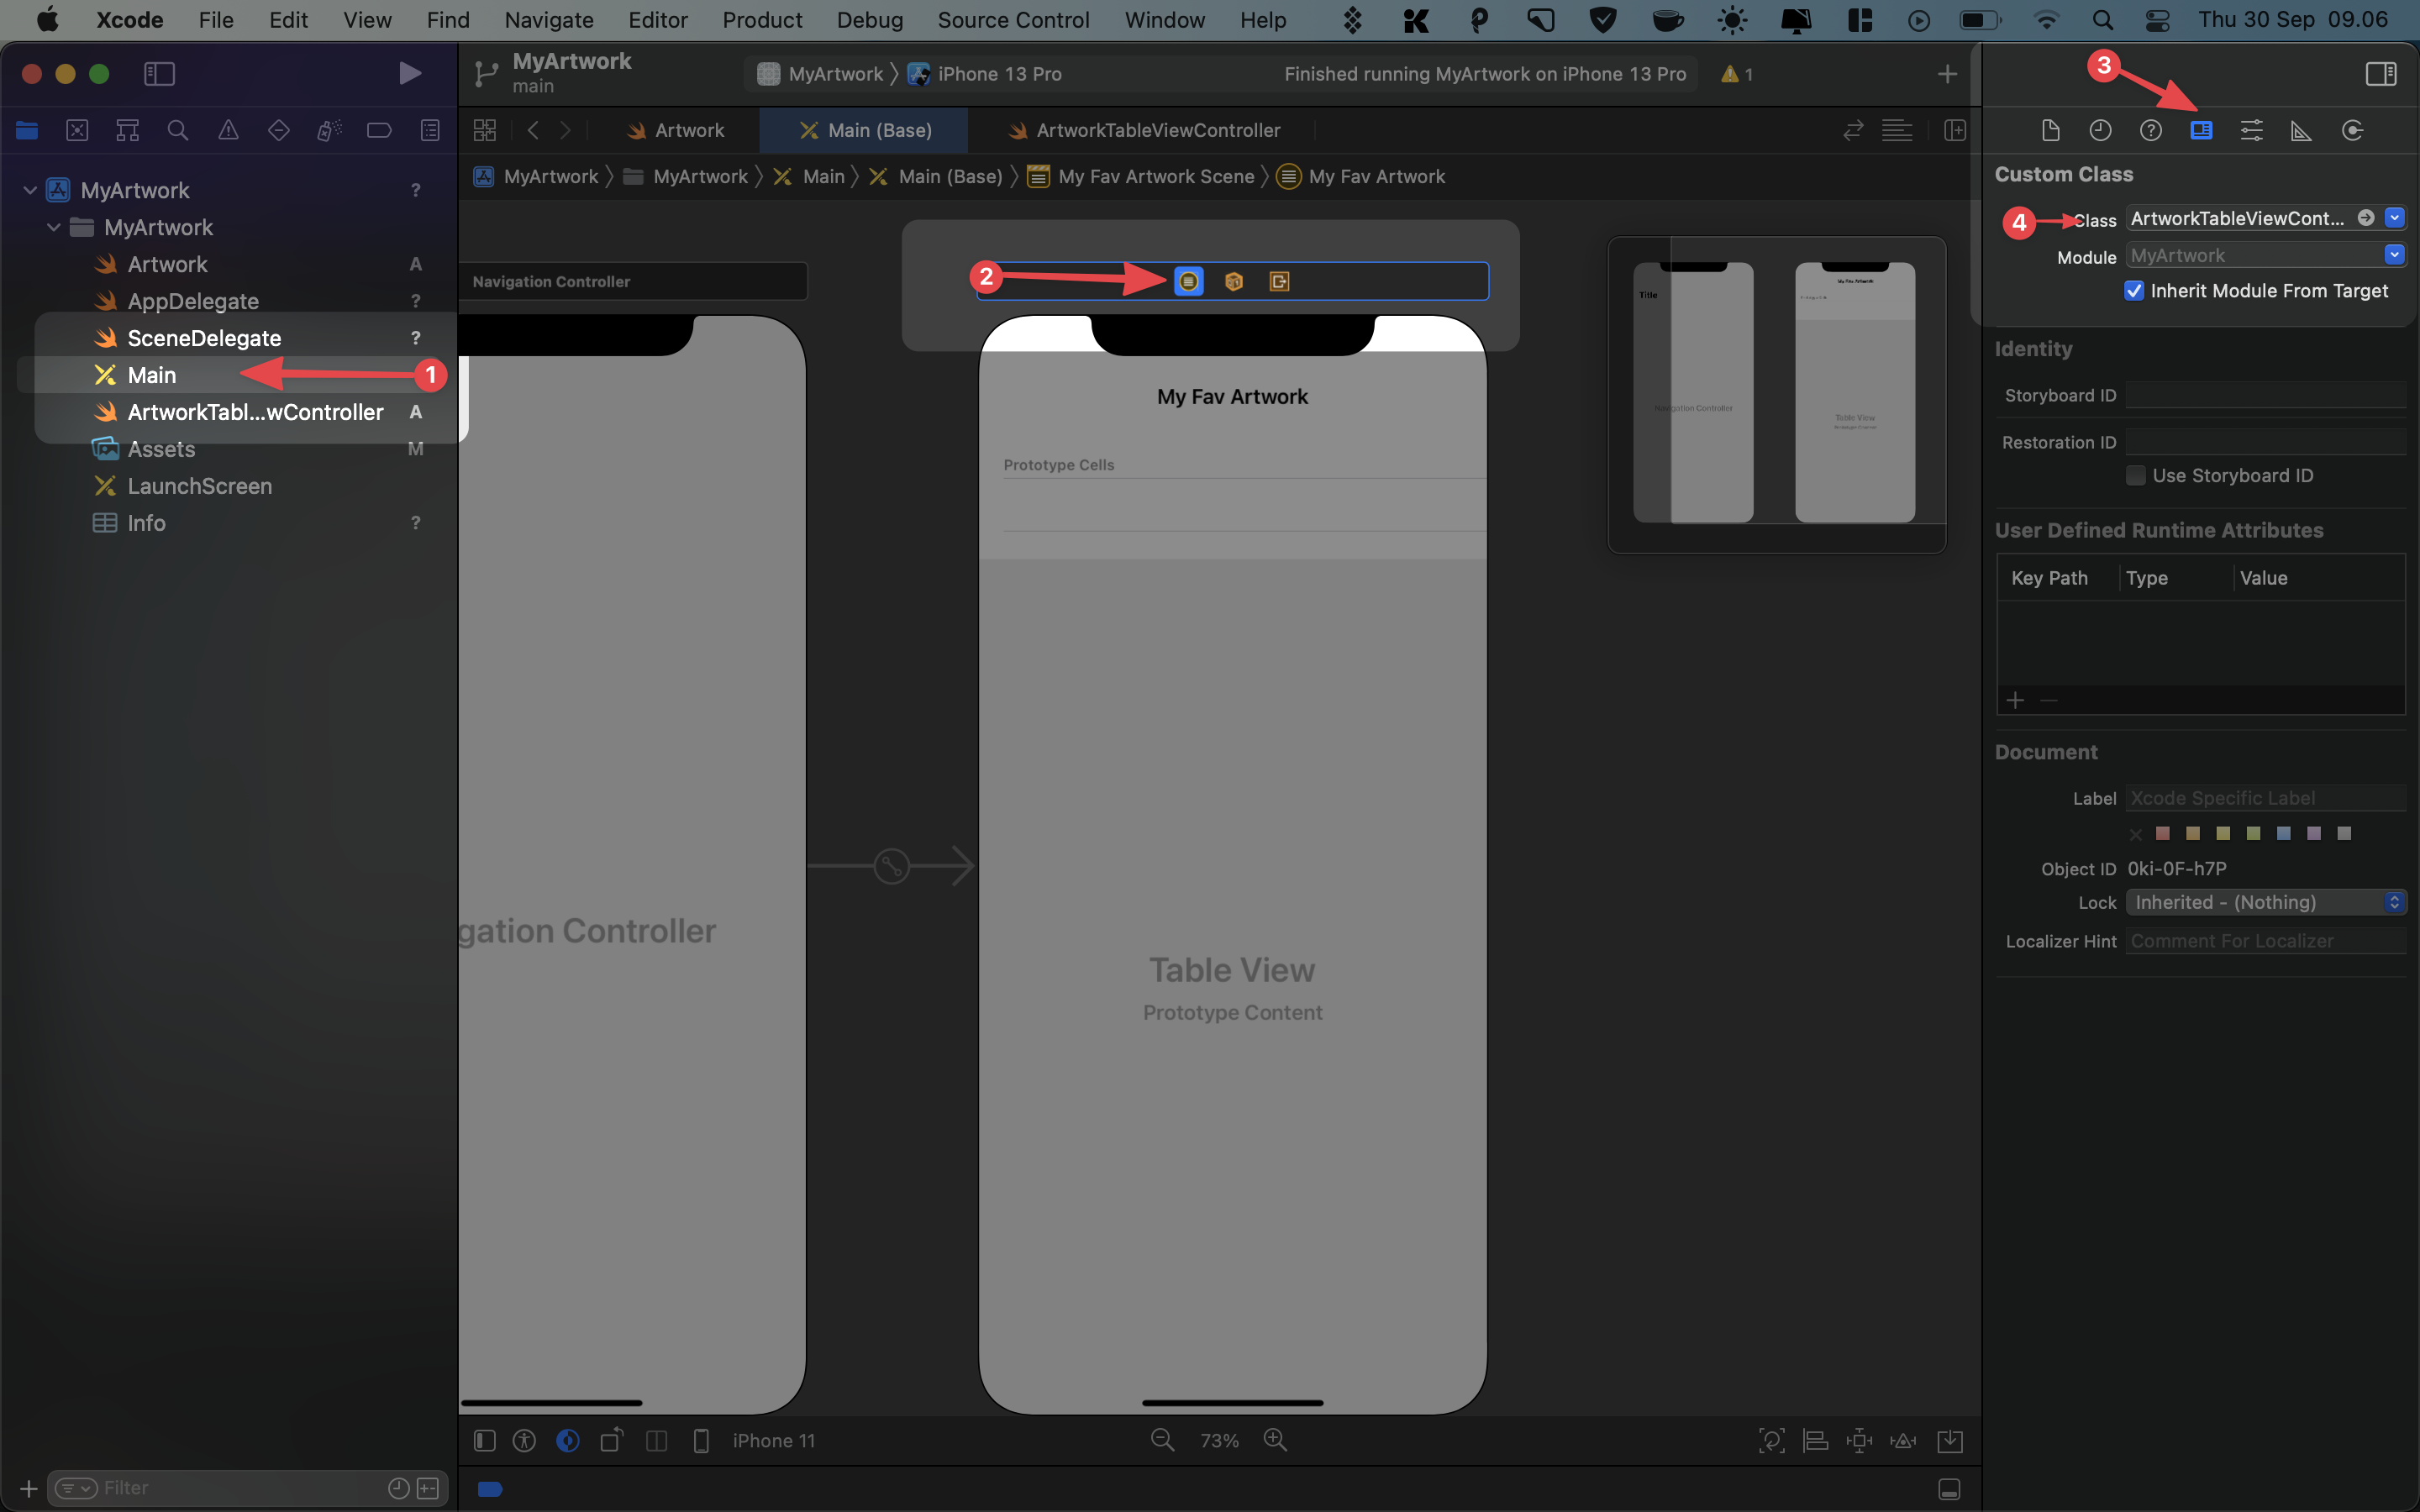Toggle the appearance light/dark button
2420x1512 pixels.
pos(568,1440)
